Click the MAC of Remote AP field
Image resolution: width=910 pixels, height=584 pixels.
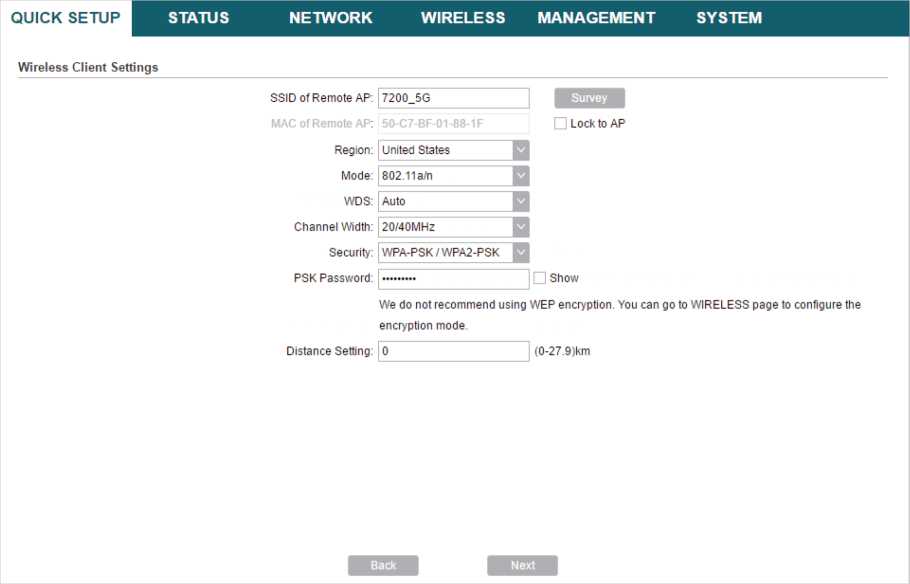[453, 124]
